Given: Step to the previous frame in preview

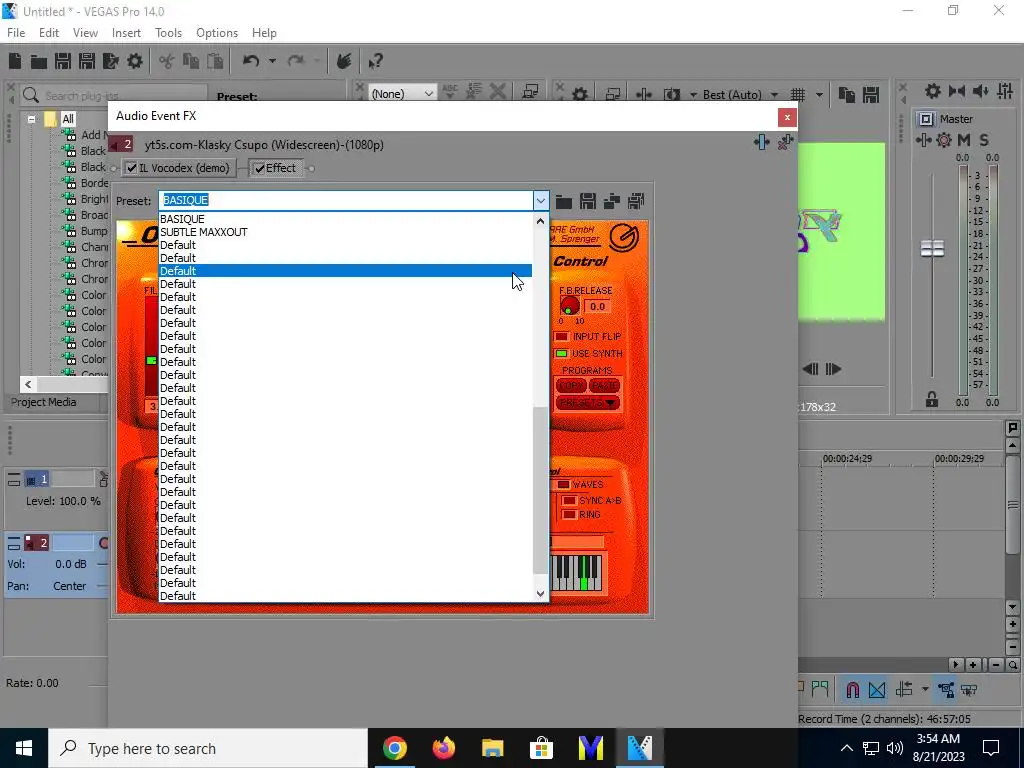Looking at the screenshot, I should pos(810,369).
